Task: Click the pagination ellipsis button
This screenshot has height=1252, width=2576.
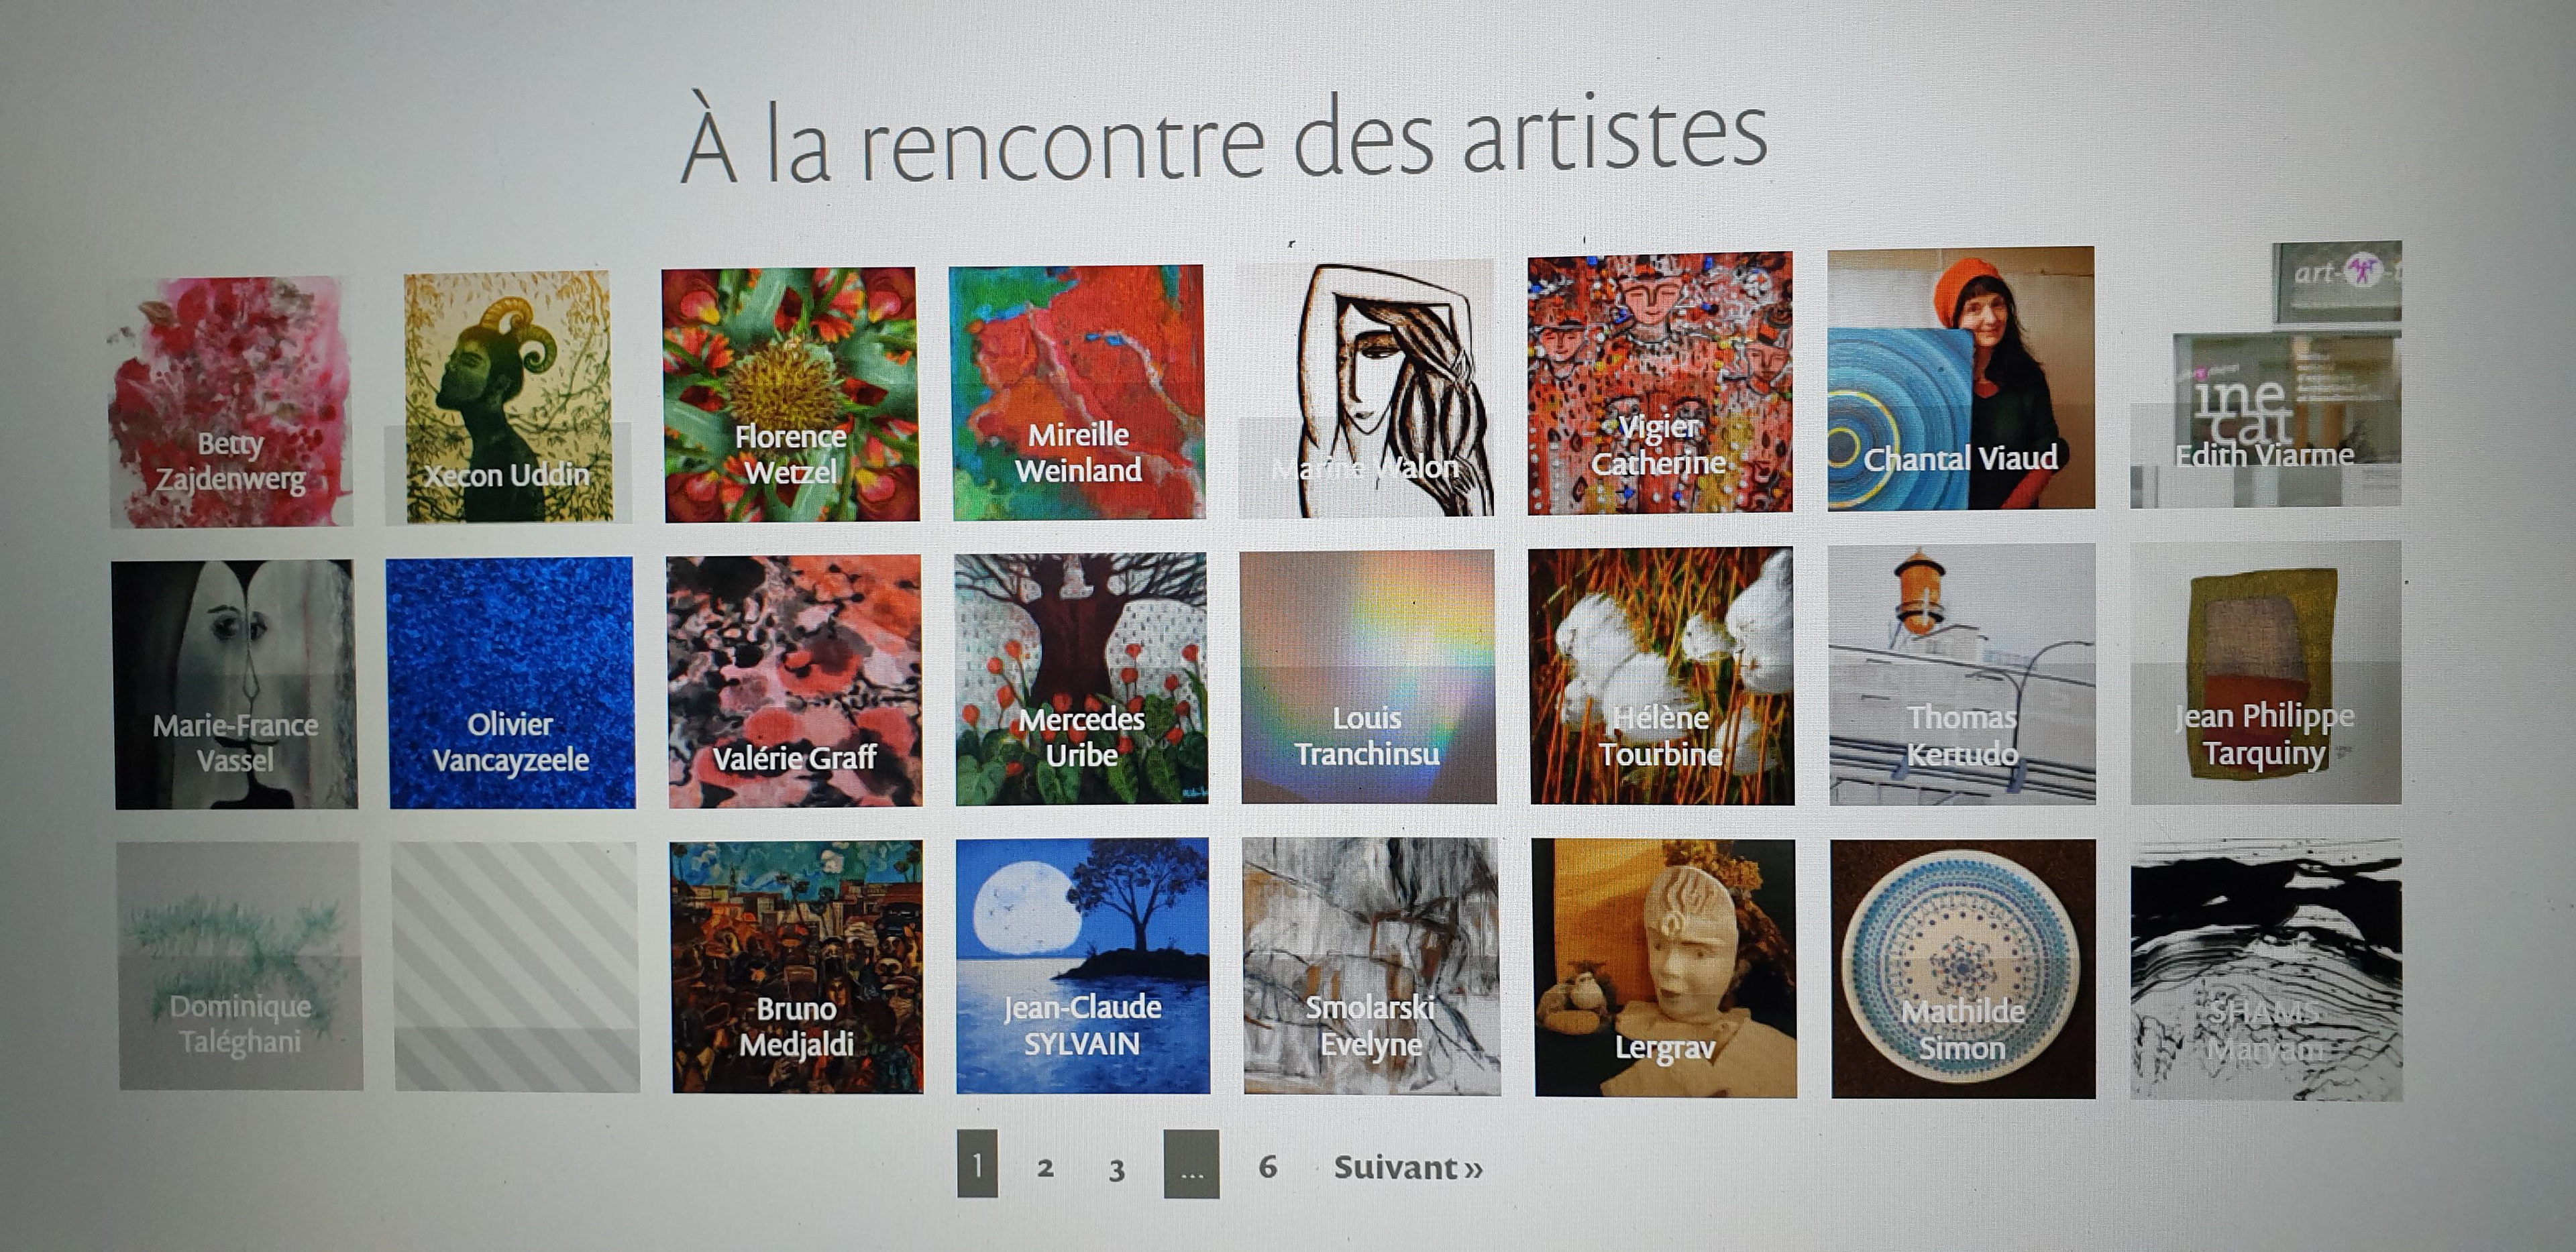Action: pos(1191,1164)
